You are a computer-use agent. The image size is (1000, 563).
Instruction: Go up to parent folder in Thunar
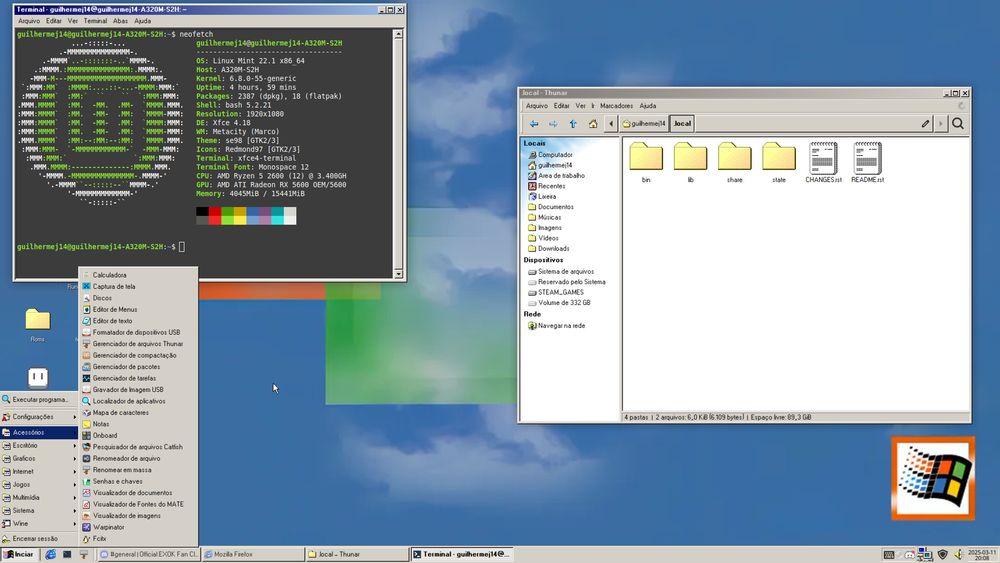click(x=573, y=124)
